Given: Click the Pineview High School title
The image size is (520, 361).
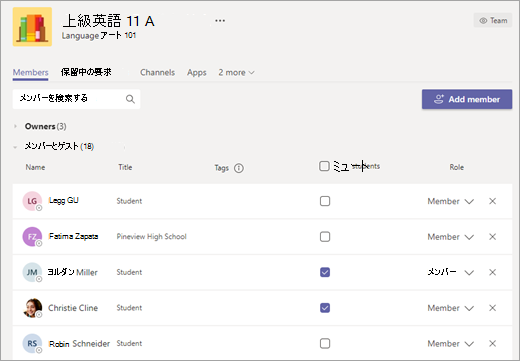Looking at the screenshot, I should [152, 237].
